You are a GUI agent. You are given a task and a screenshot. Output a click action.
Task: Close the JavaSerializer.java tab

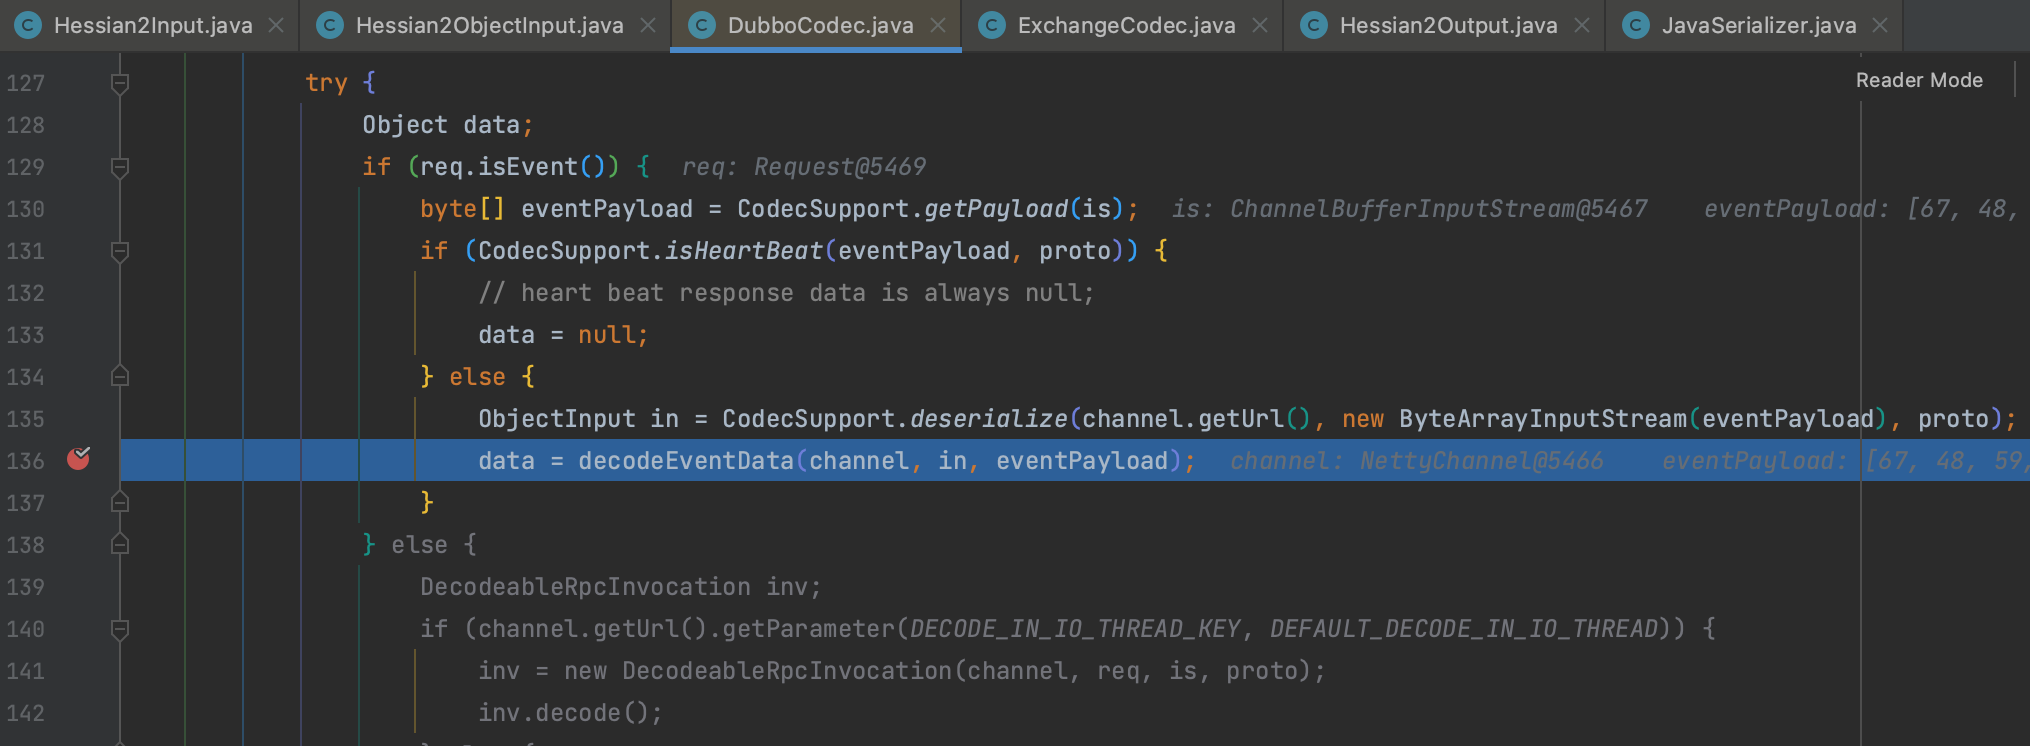pyautogui.click(x=1880, y=25)
